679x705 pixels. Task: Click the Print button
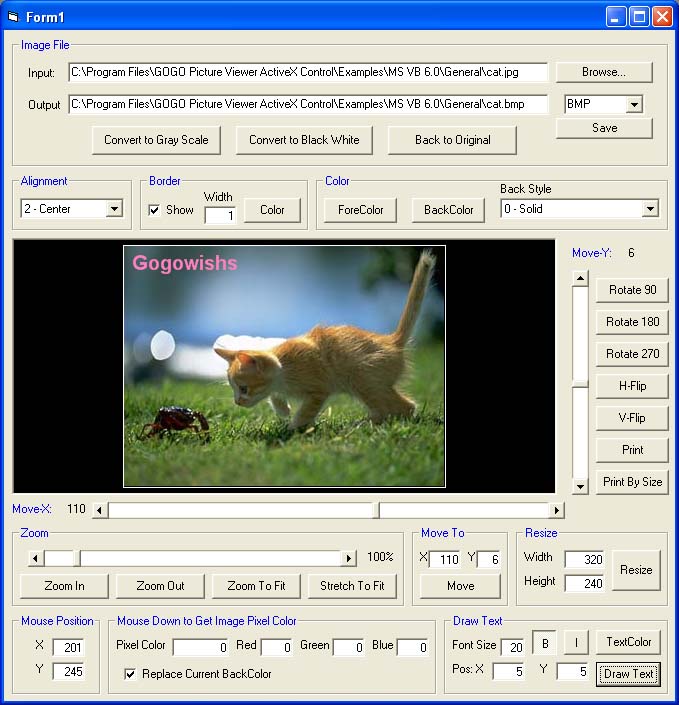click(x=632, y=450)
